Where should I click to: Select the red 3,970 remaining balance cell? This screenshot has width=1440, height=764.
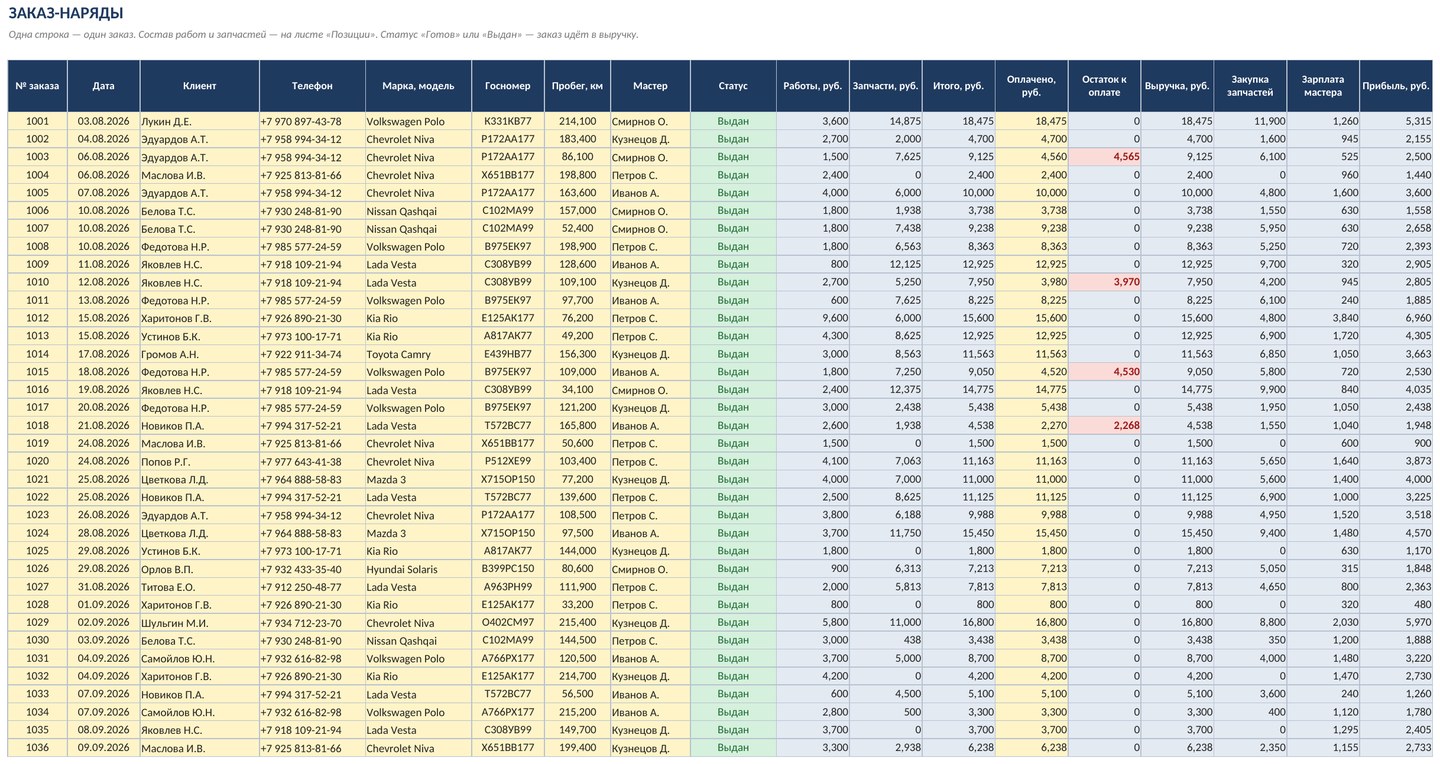pos(1105,282)
